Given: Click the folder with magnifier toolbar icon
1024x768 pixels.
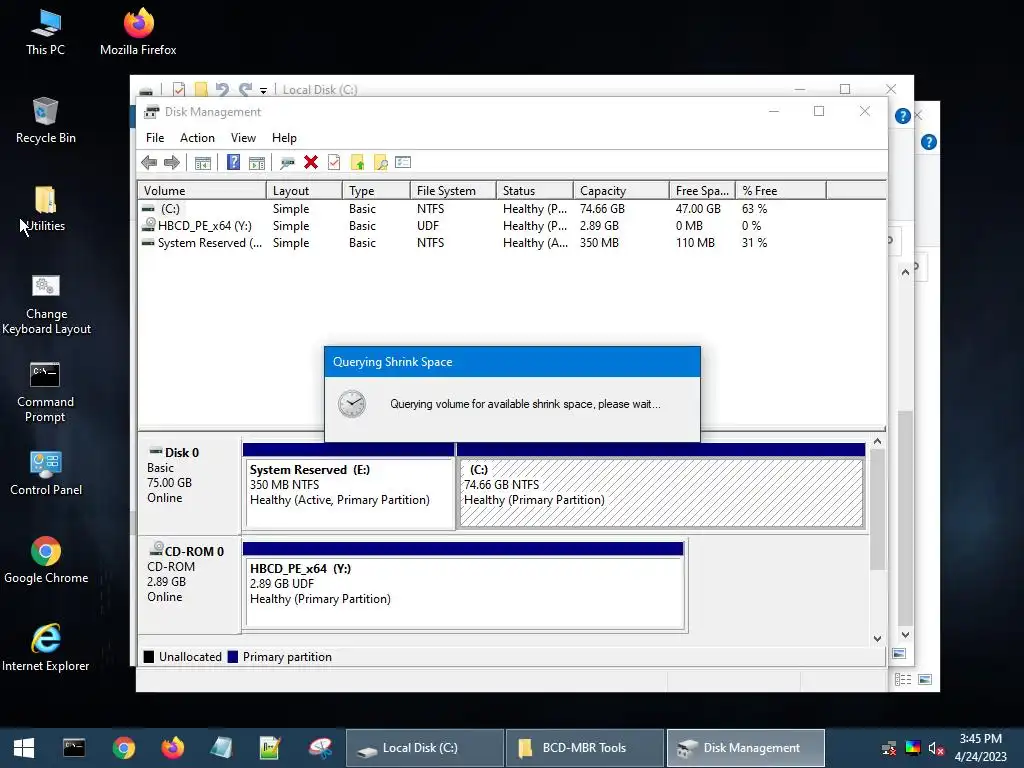Looking at the screenshot, I should click(x=381, y=163).
